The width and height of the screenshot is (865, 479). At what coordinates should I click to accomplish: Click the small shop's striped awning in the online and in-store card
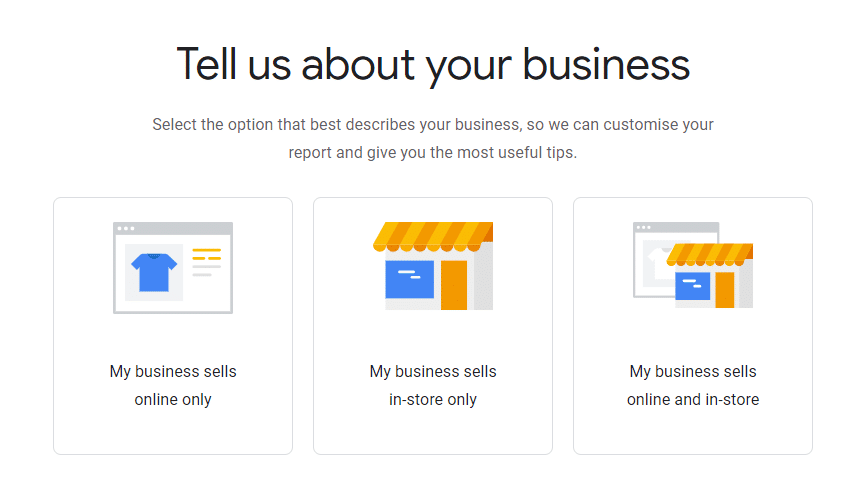pos(710,255)
